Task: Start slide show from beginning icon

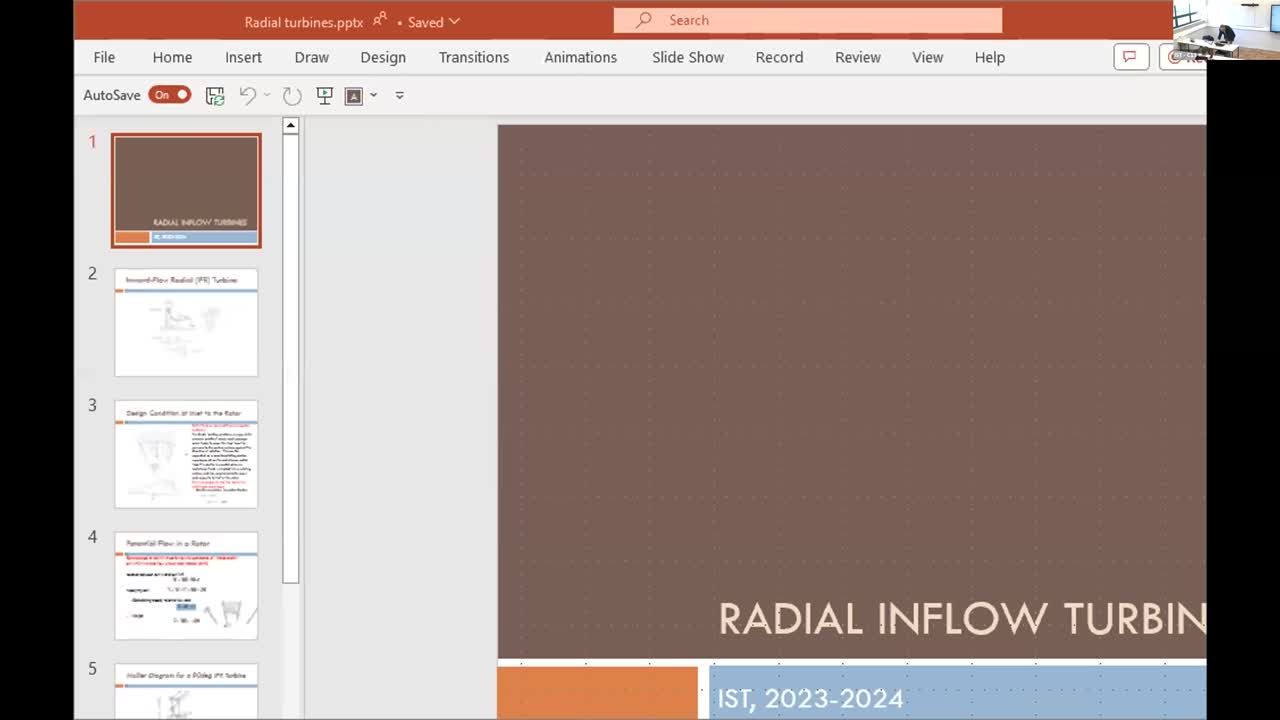Action: coord(324,96)
